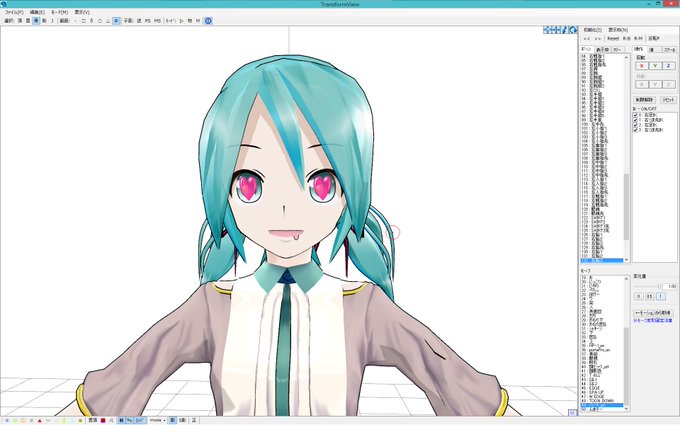Open the 表示(V) menu
The height and width of the screenshot is (425, 680).
pos(82,12)
